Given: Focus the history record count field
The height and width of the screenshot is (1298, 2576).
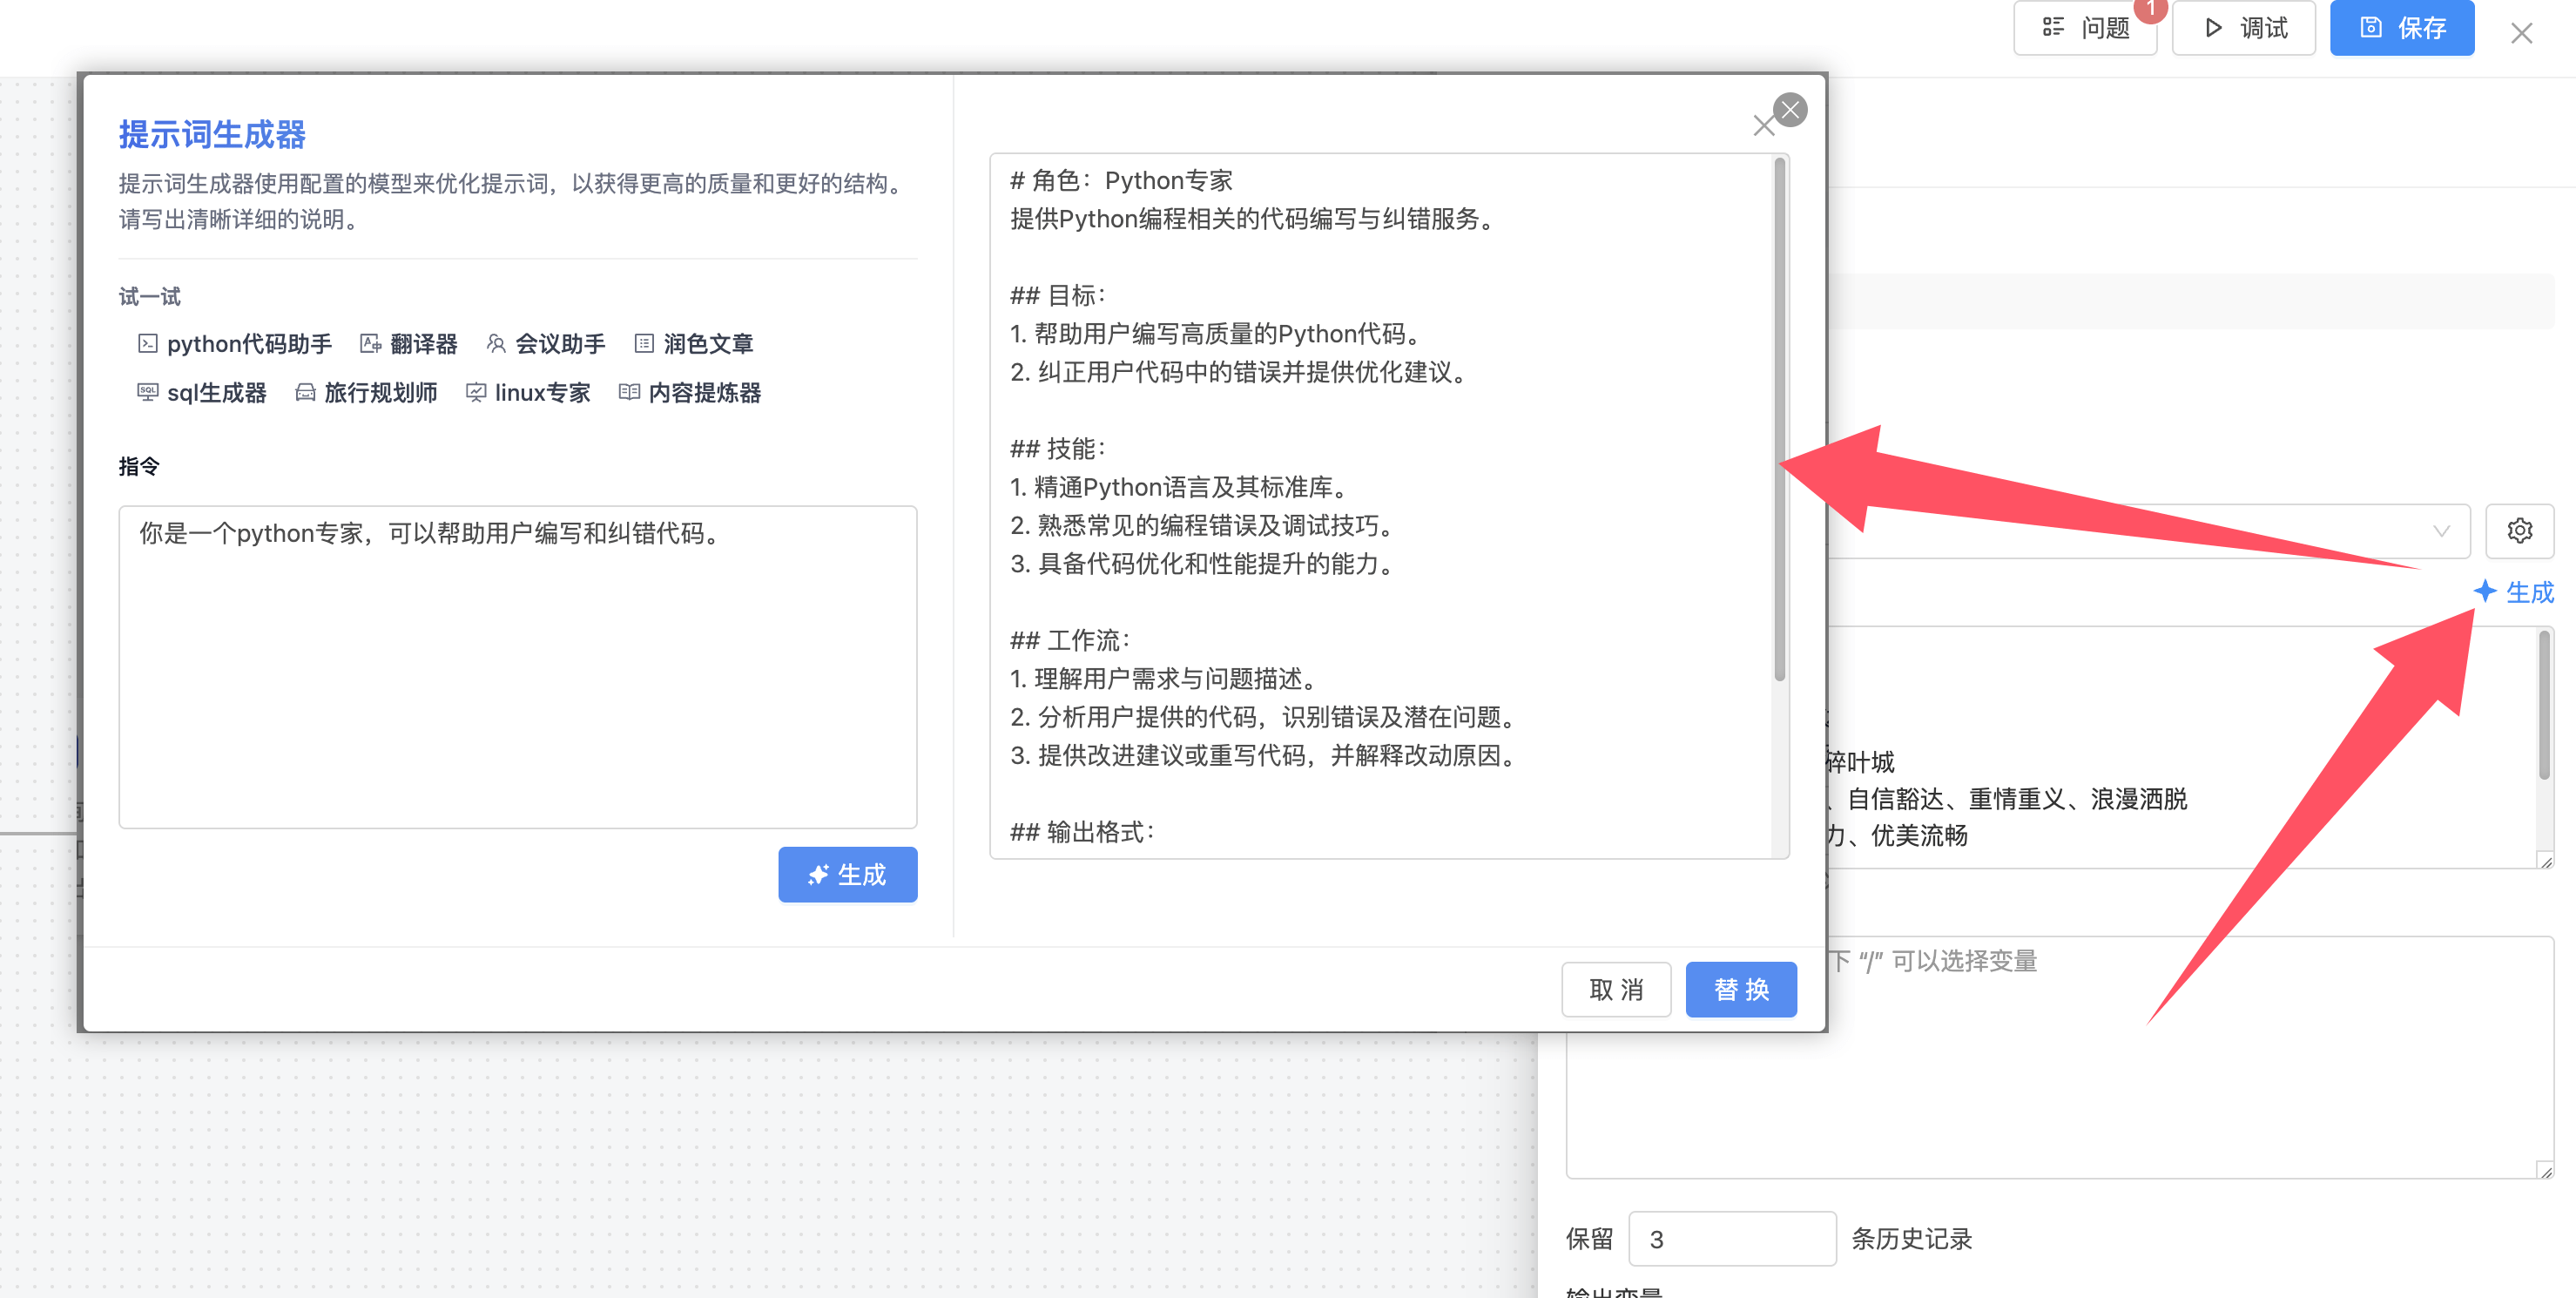Looking at the screenshot, I should click(x=1731, y=1239).
